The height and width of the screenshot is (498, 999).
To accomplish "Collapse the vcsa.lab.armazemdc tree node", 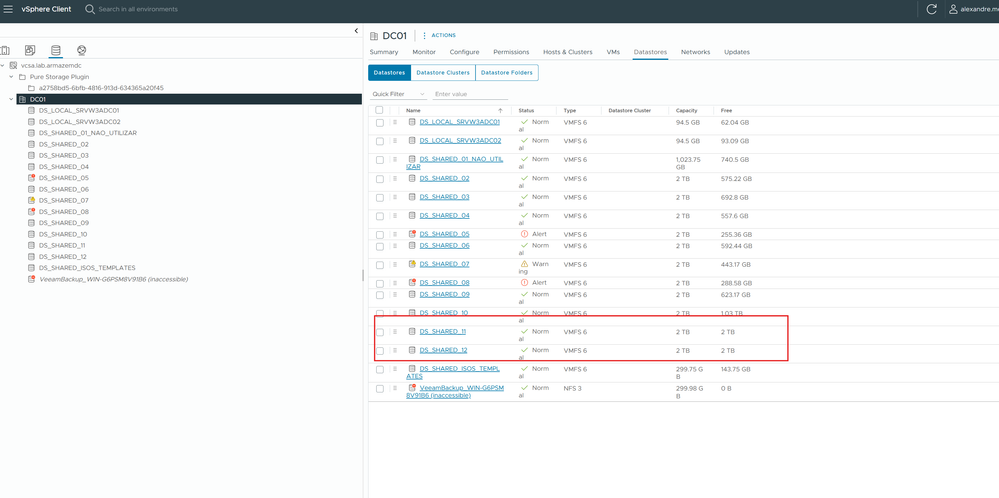I will 3,66.
